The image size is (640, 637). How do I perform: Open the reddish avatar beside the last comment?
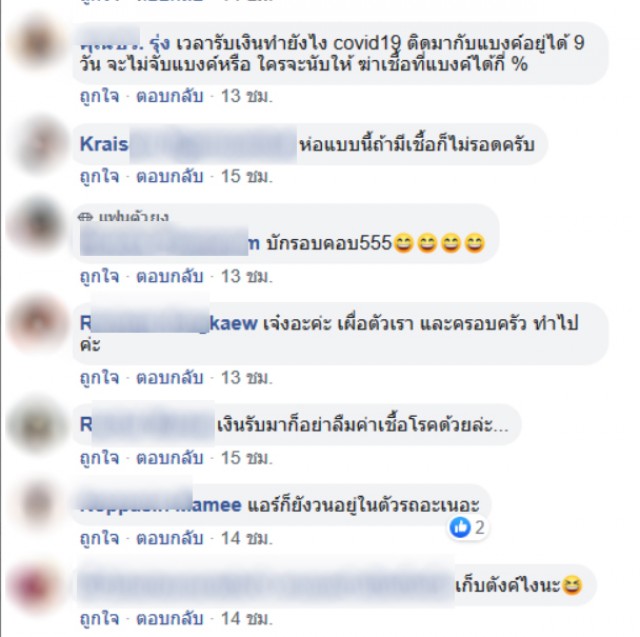click(37, 587)
